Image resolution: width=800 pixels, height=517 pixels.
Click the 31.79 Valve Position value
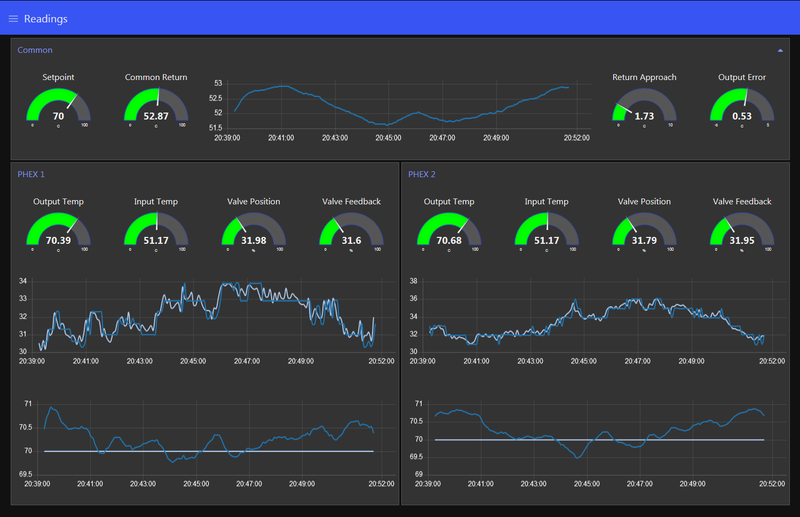click(x=644, y=240)
